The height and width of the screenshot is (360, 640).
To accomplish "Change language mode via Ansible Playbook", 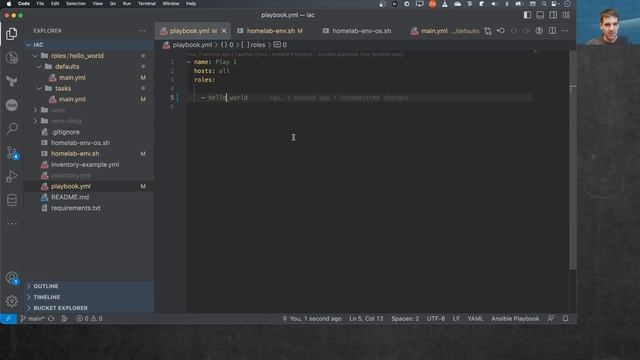I will coord(515,319).
